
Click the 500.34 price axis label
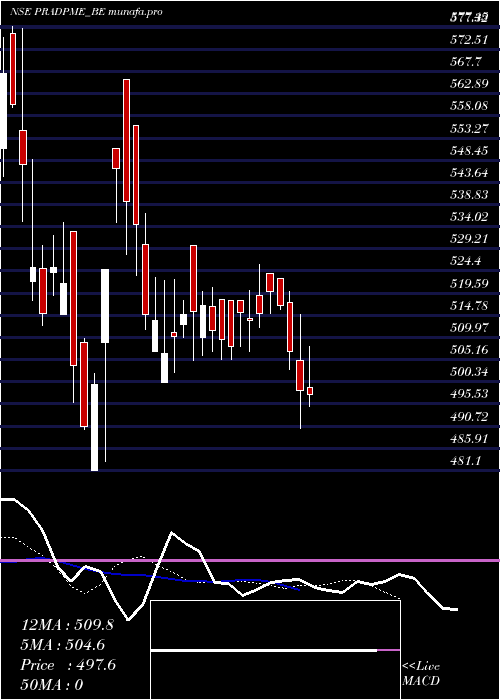[x=469, y=372]
